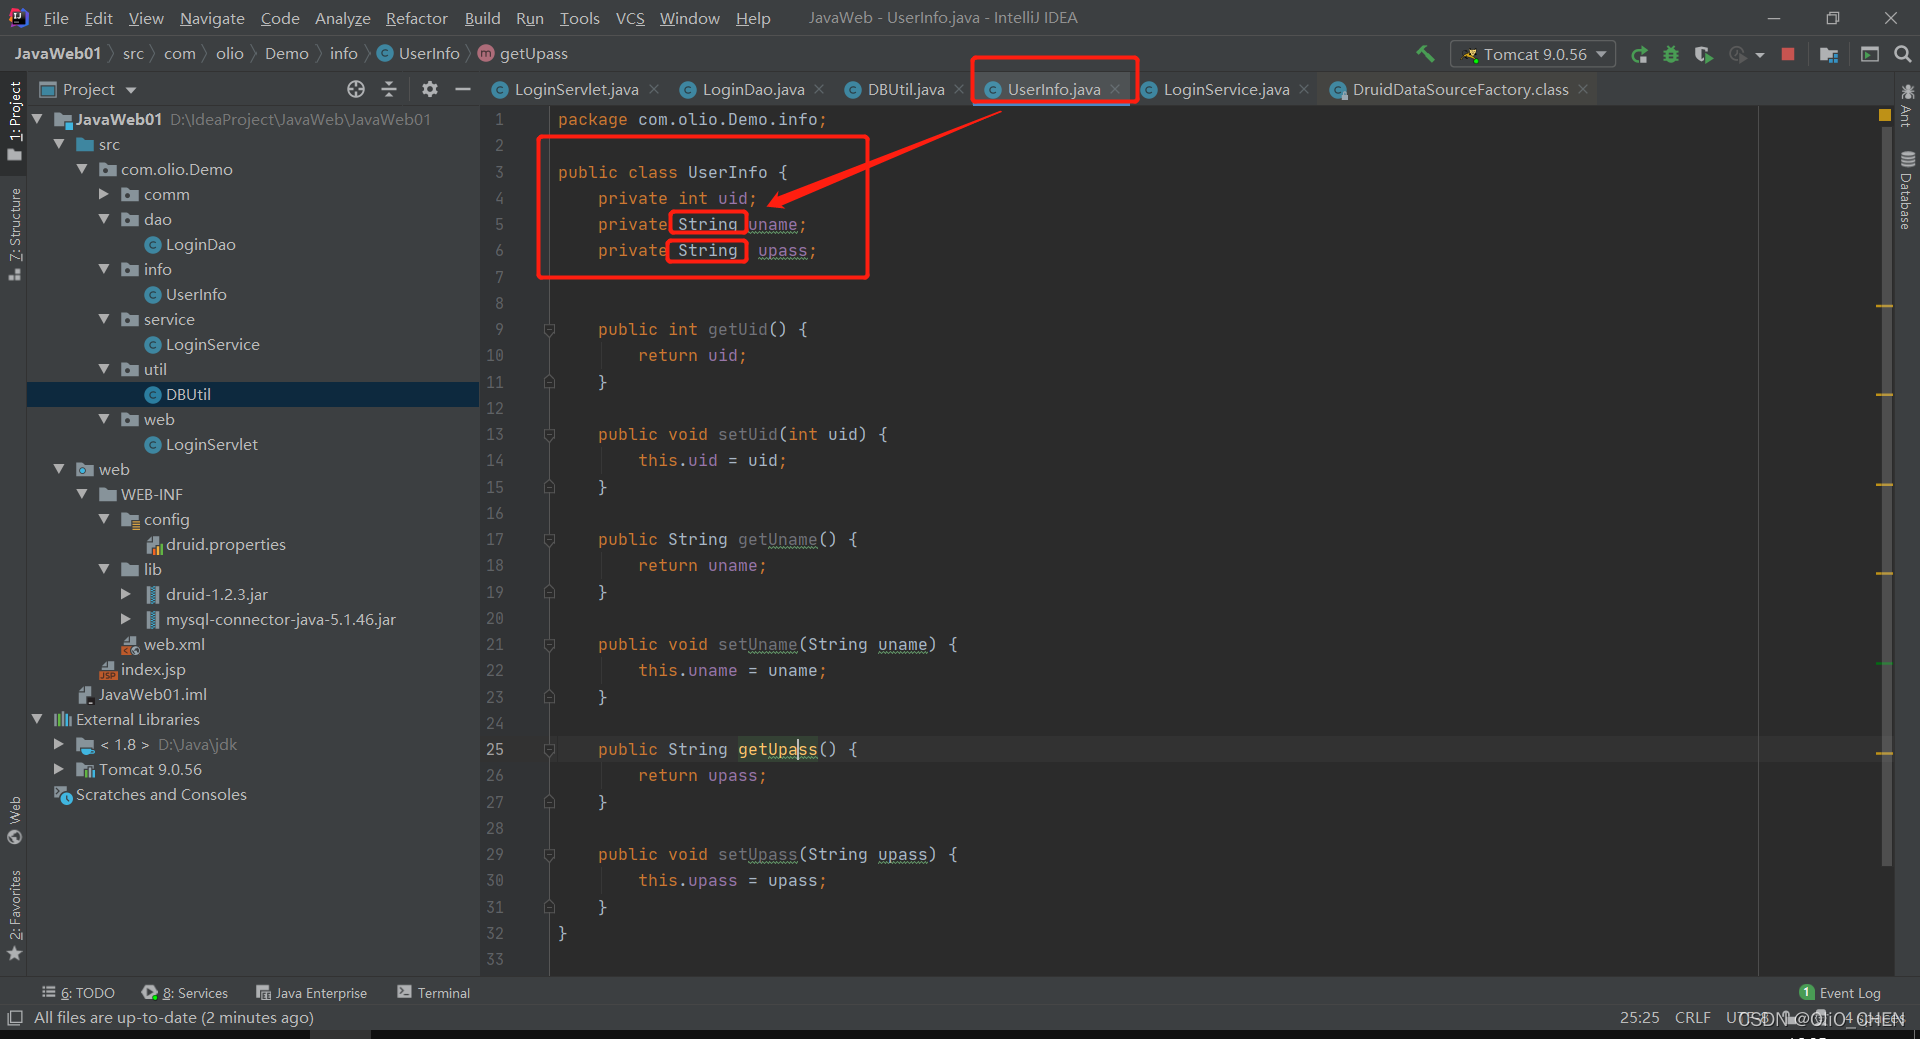Open the Refactor menu
Viewport: 1920px width, 1039px height.
tap(417, 18)
